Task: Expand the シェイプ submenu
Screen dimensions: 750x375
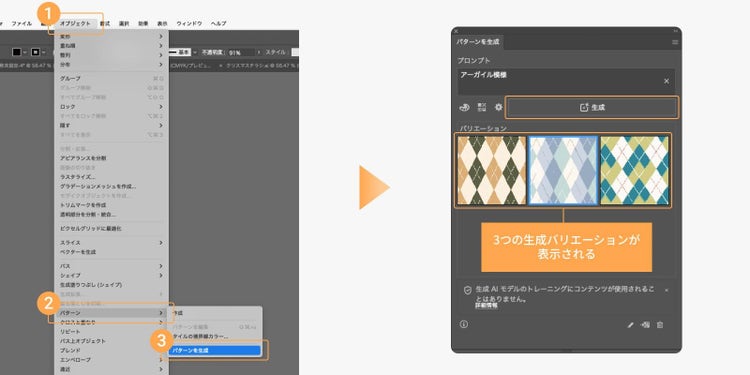Action: pyautogui.click(x=111, y=276)
